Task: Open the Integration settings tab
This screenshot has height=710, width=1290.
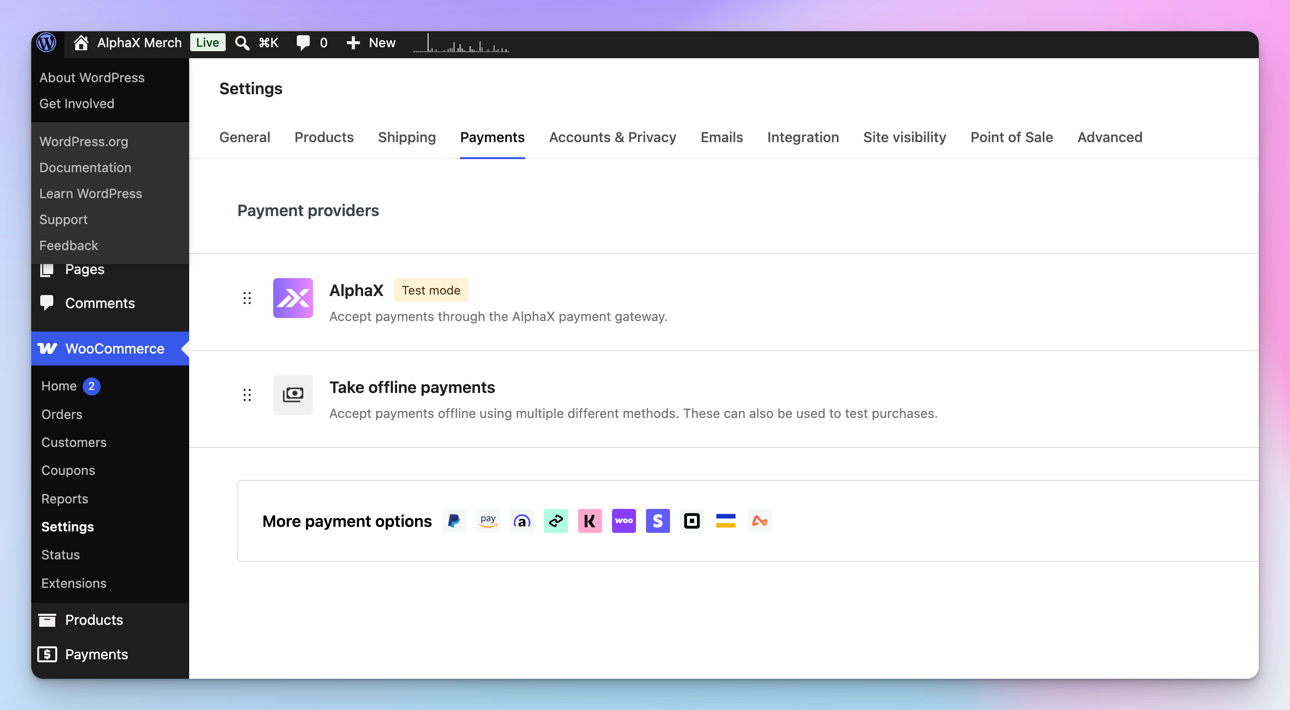Action: (x=803, y=137)
